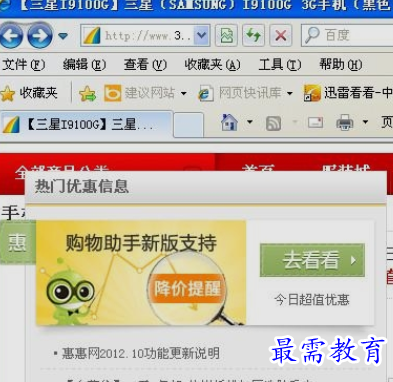Select the 【三星I9100G】三星 tab
The height and width of the screenshot is (382, 393).
[x=87, y=124]
